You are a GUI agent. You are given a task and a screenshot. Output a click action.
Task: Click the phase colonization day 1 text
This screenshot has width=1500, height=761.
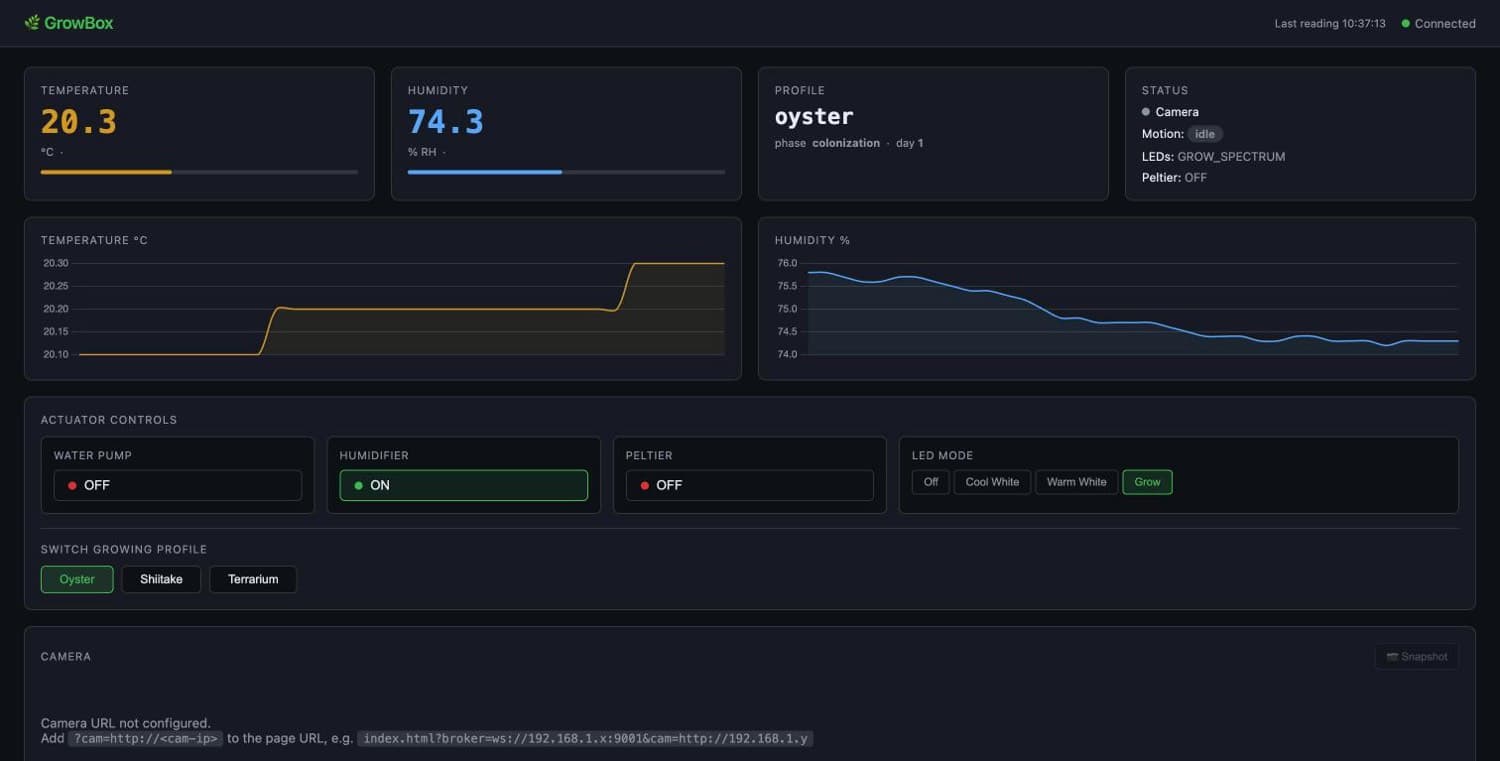pos(849,143)
